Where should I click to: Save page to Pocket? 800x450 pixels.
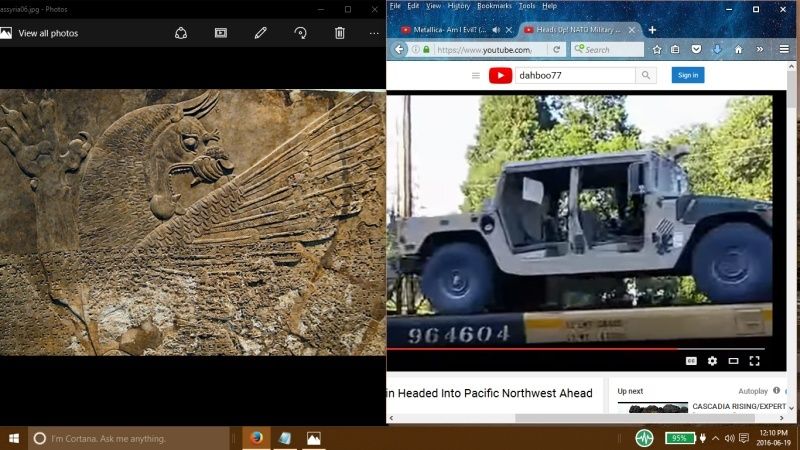tap(696, 49)
